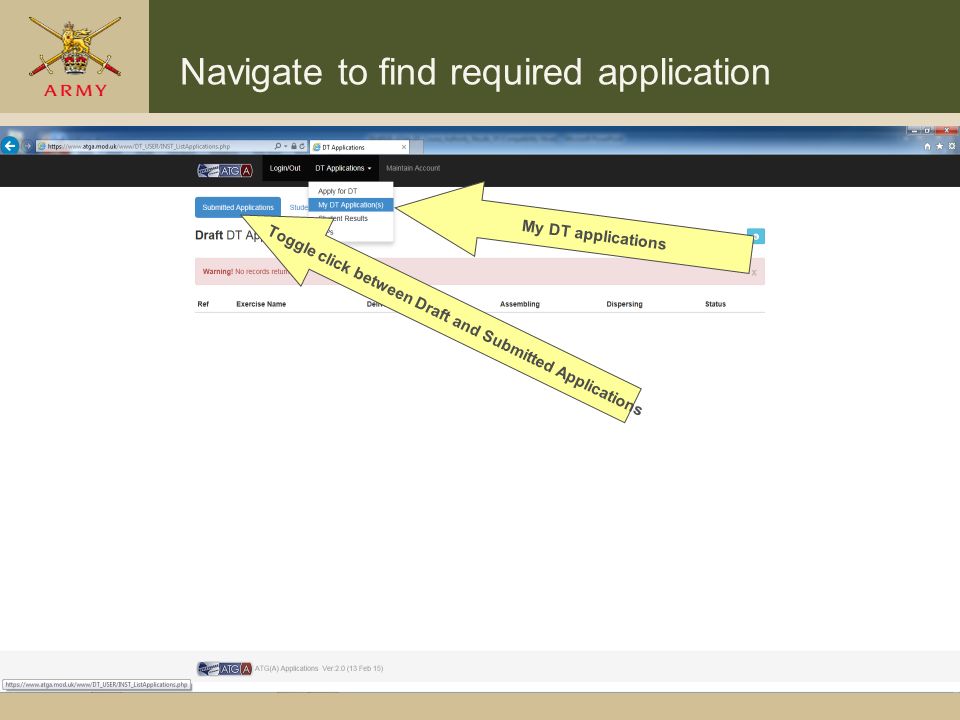Click the Assembling column header

[520, 304]
